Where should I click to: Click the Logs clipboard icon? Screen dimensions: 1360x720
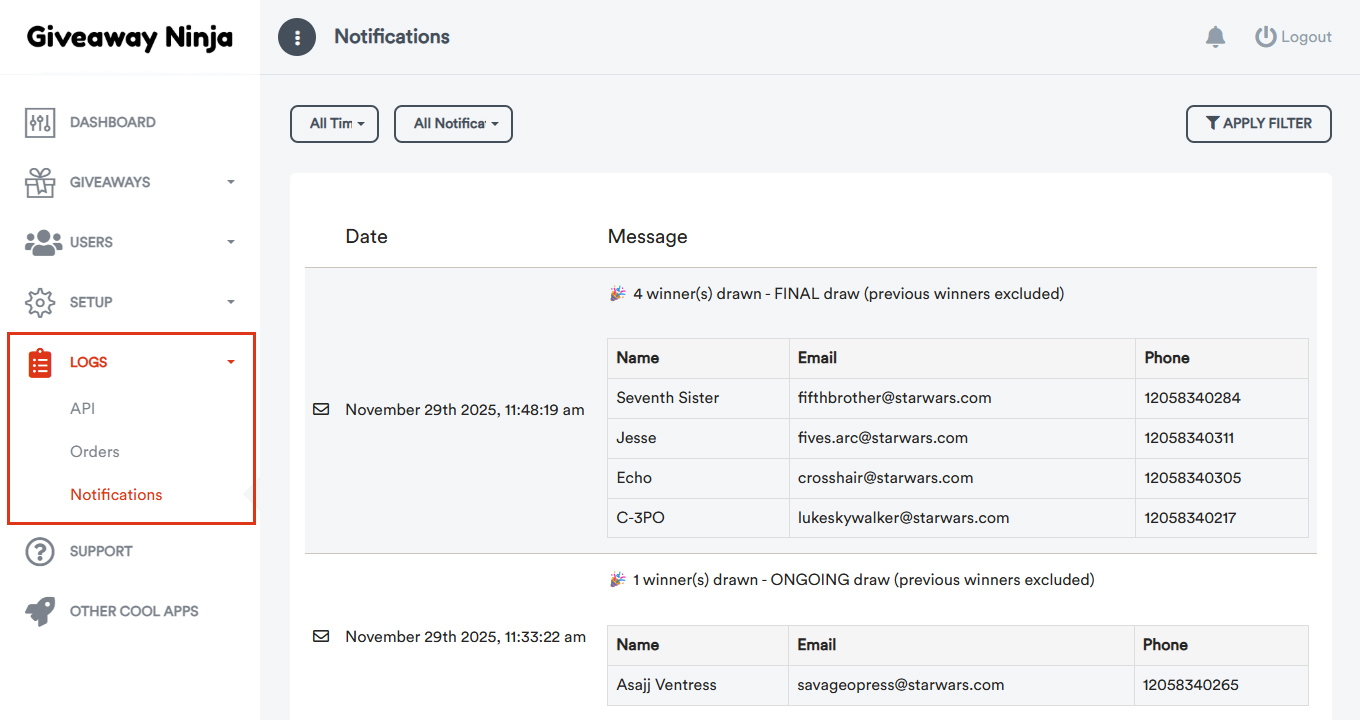(40, 363)
